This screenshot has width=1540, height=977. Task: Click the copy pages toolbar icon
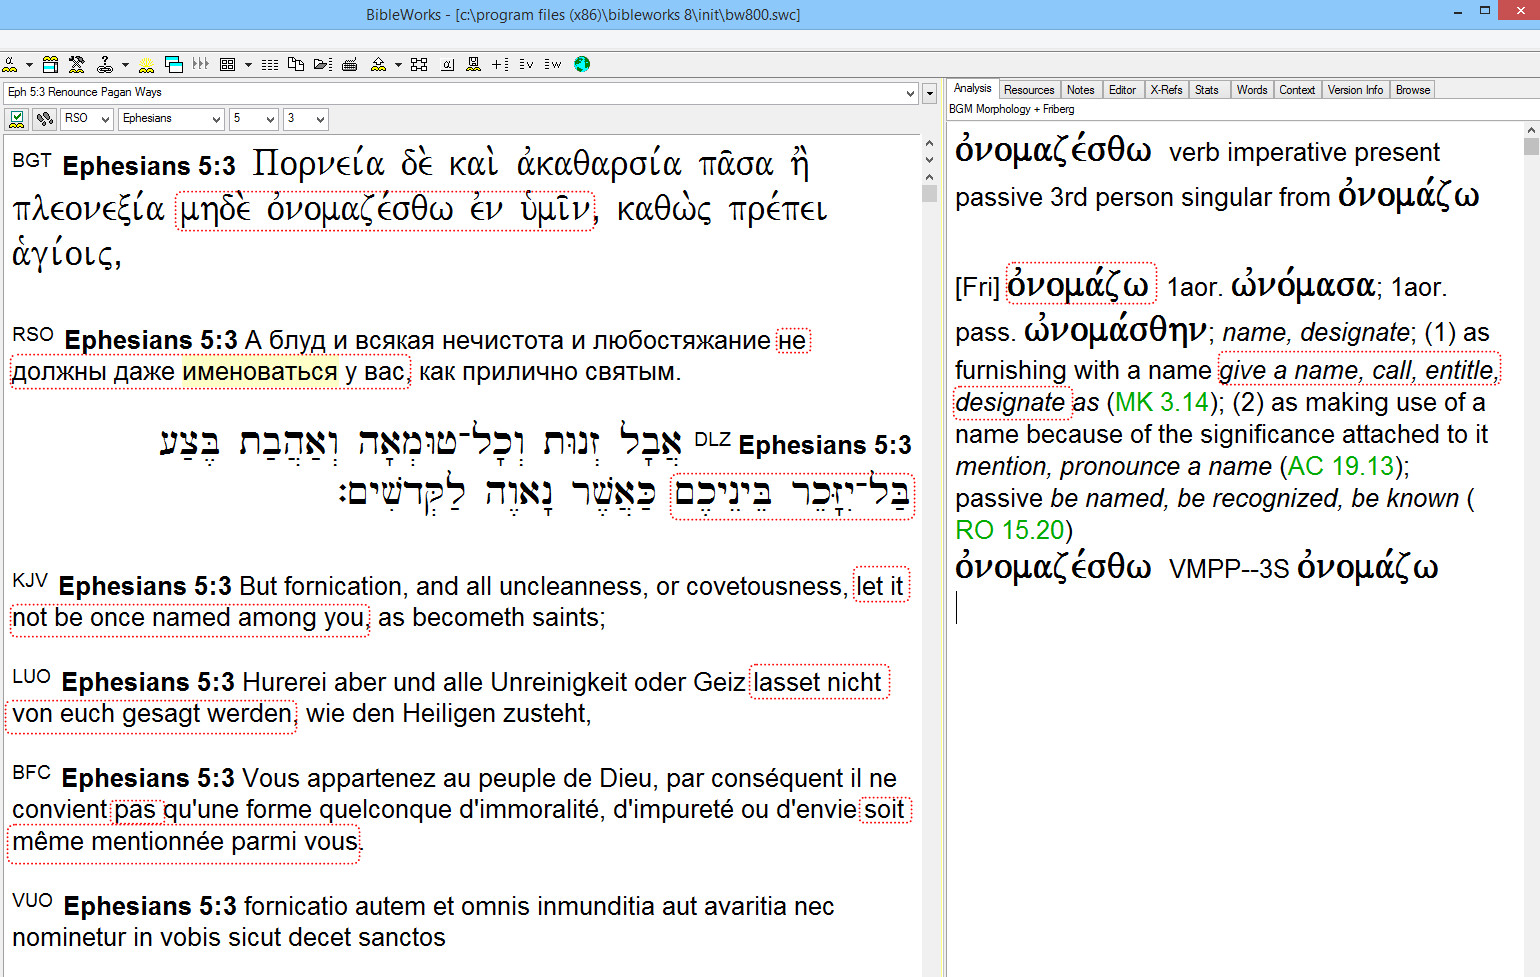(296, 64)
